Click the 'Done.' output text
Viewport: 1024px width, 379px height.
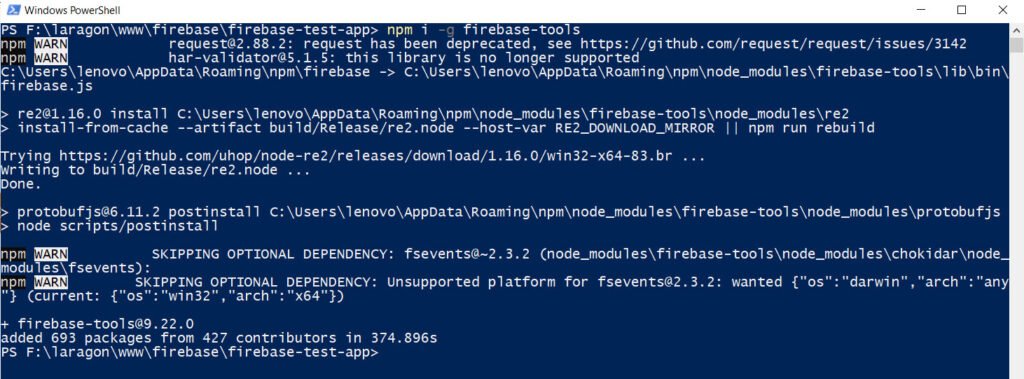21,184
